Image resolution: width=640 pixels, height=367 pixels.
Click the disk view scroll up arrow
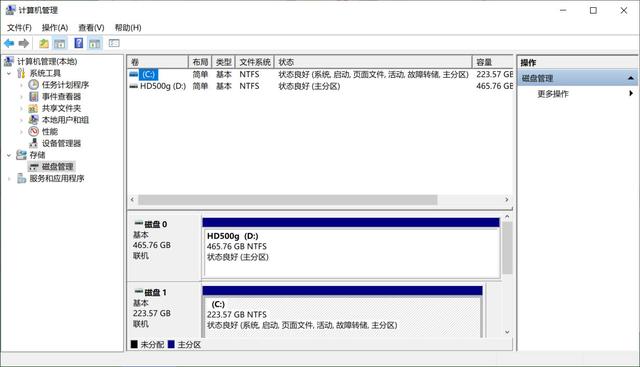pyautogui.click(x=507, y=216)
